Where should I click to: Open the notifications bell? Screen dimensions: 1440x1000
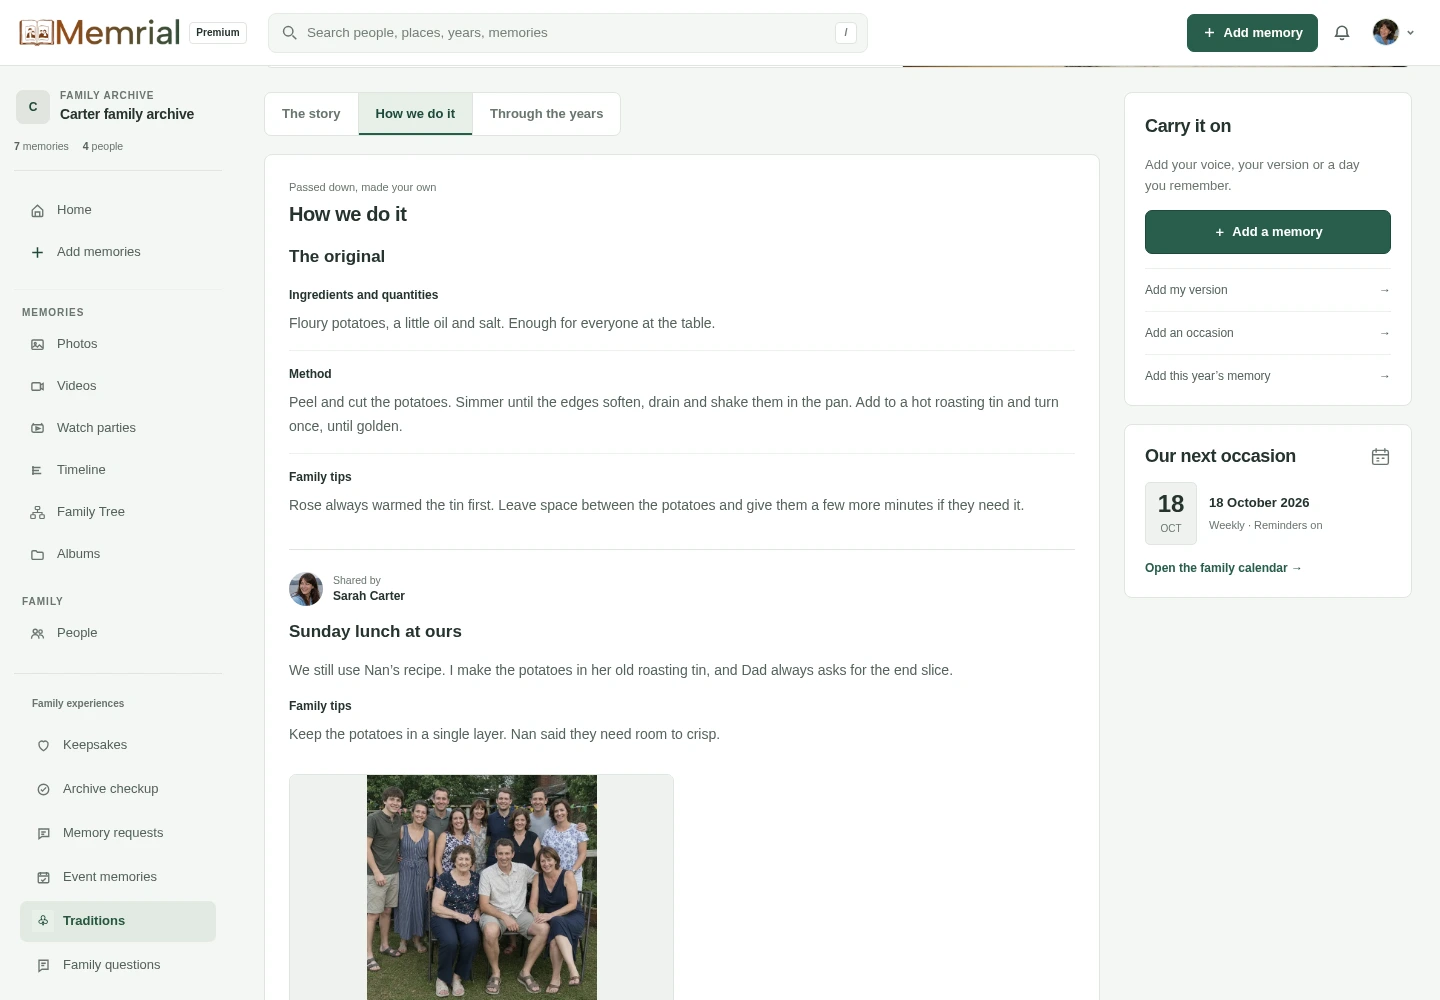point(1342,33)
